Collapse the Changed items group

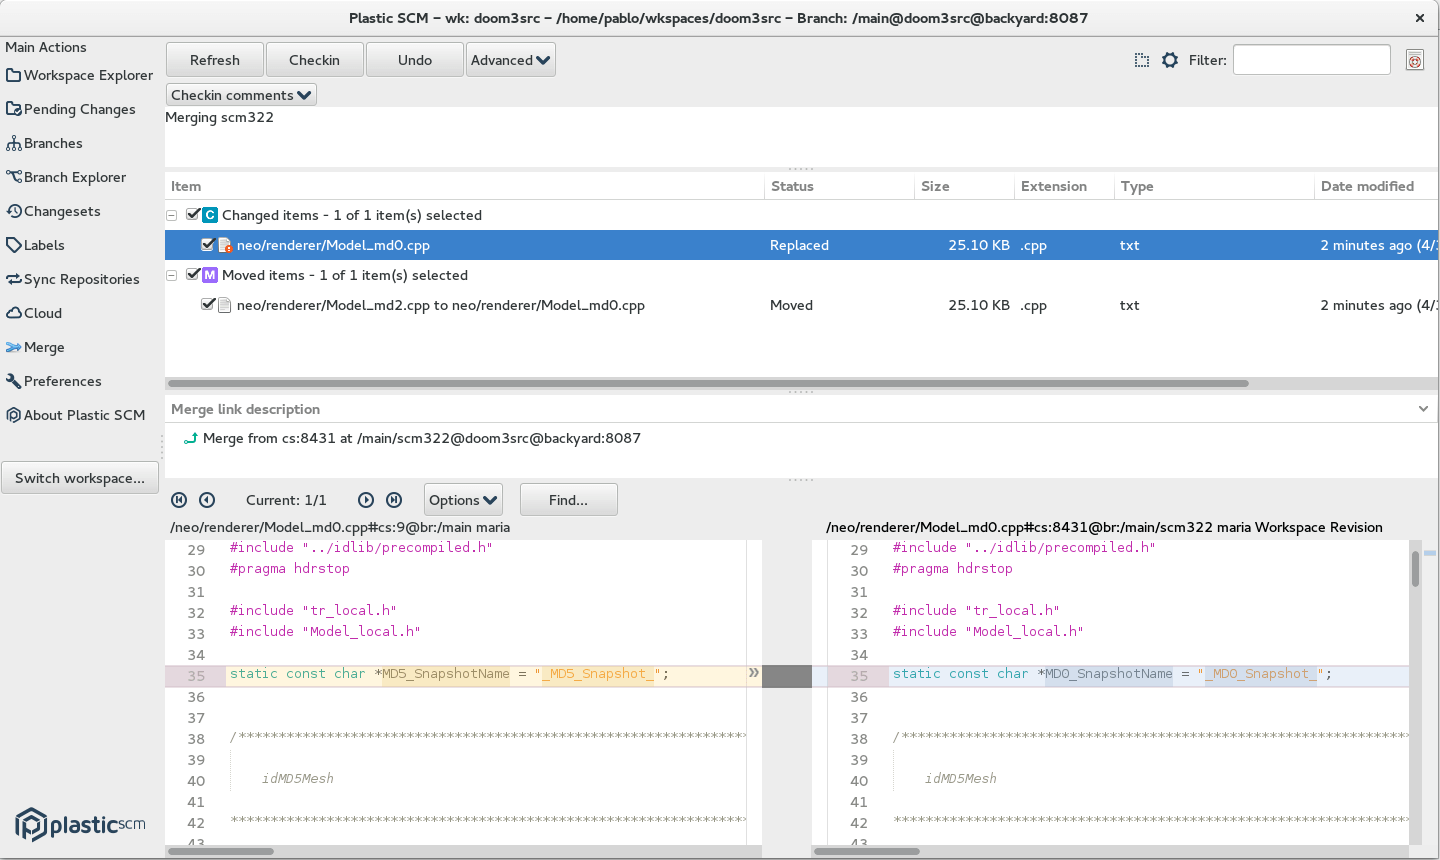click(x=172, y=215)
